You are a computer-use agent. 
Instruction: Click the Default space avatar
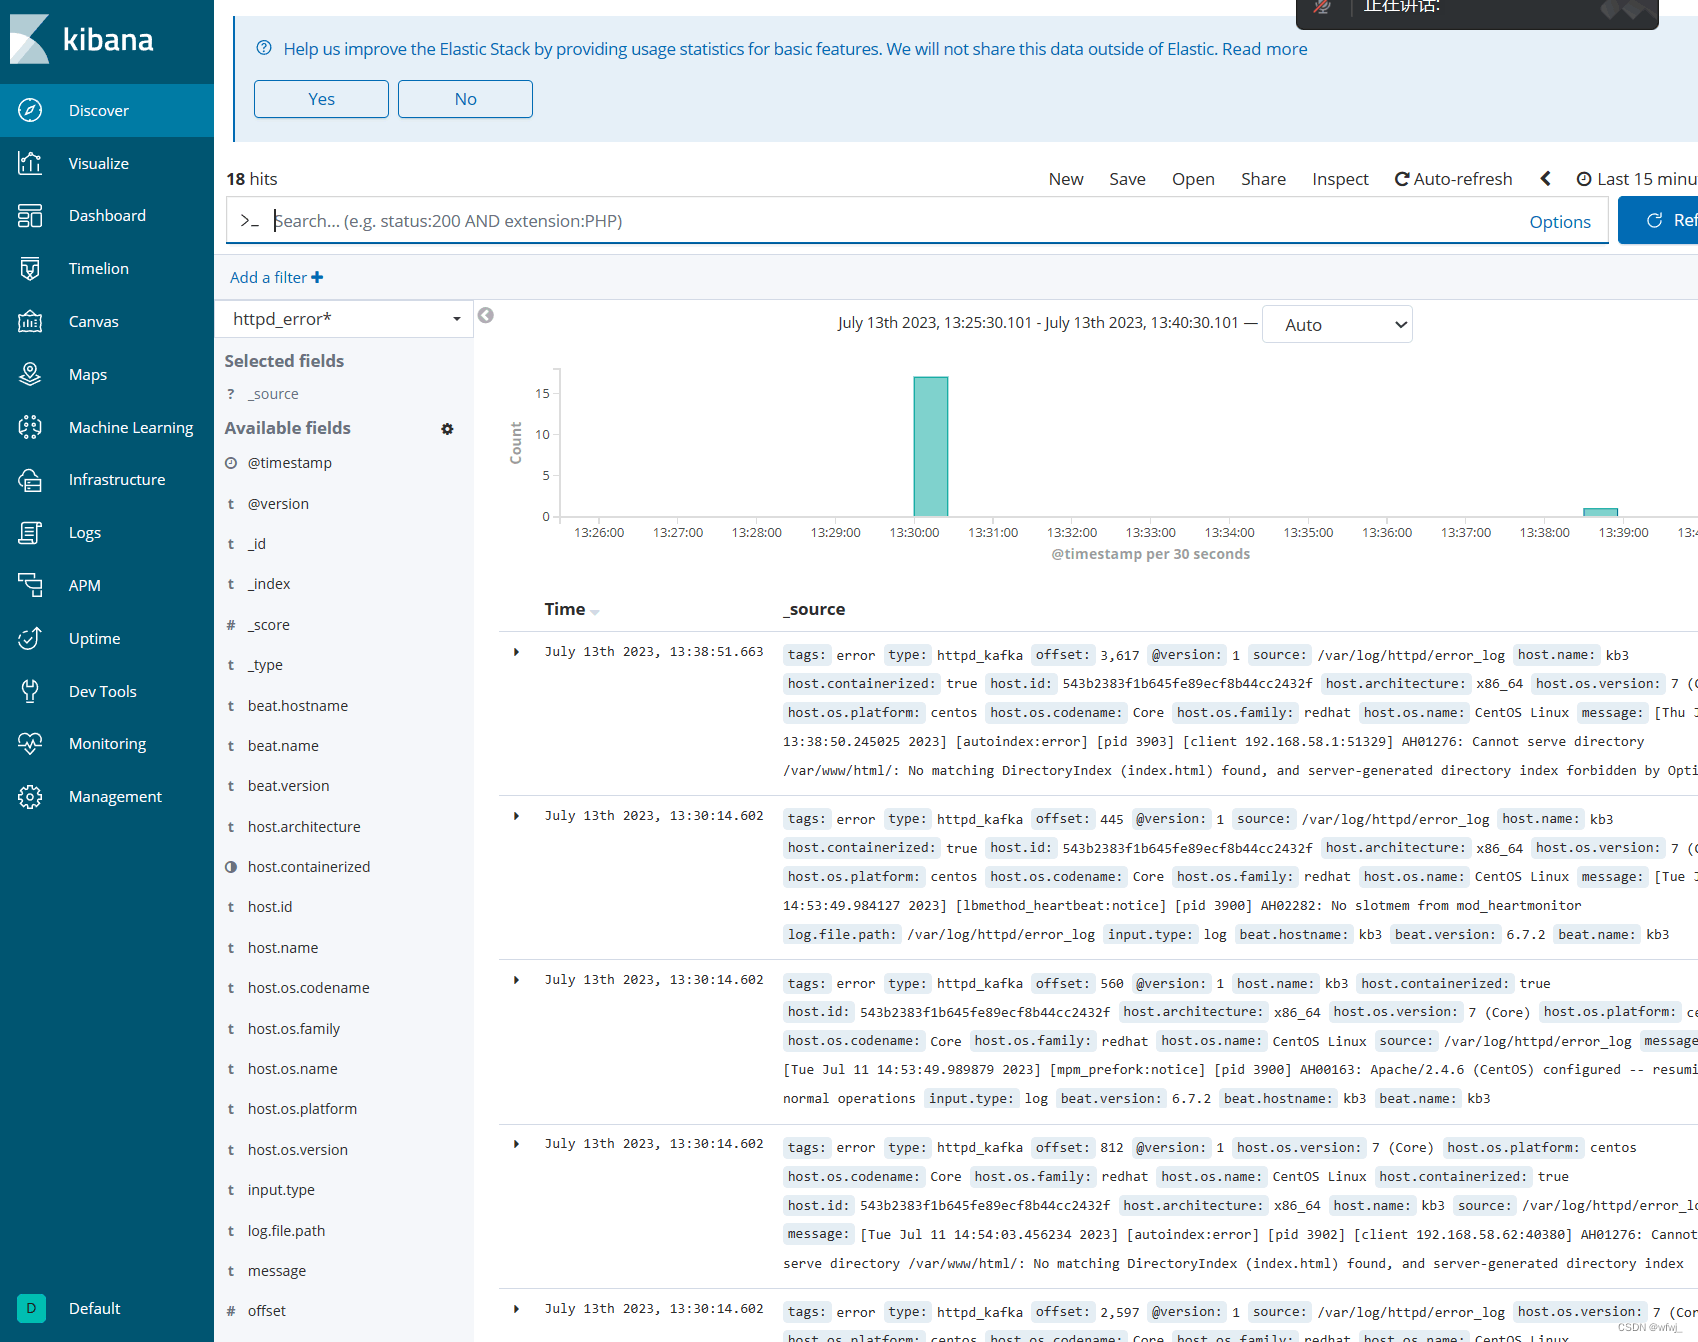[31, 1308]
